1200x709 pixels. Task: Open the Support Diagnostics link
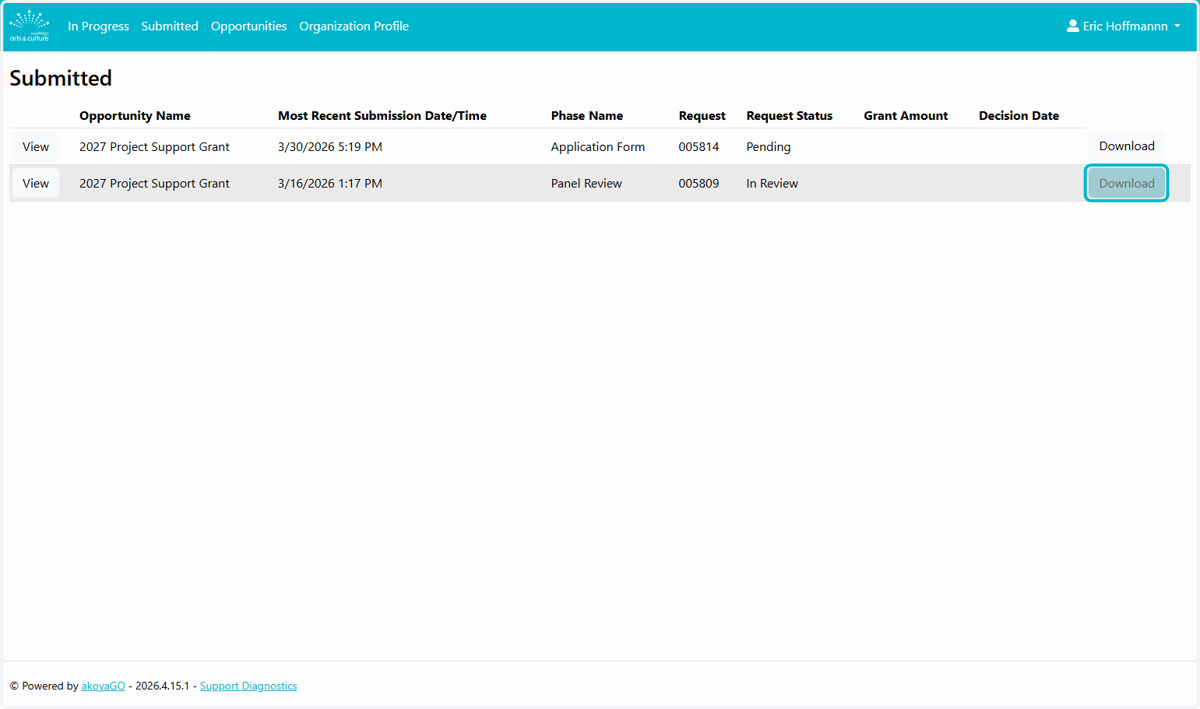(248, 686)
